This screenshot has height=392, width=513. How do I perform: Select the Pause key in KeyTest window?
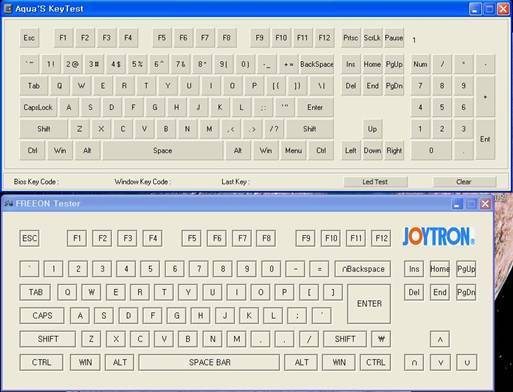394,38
